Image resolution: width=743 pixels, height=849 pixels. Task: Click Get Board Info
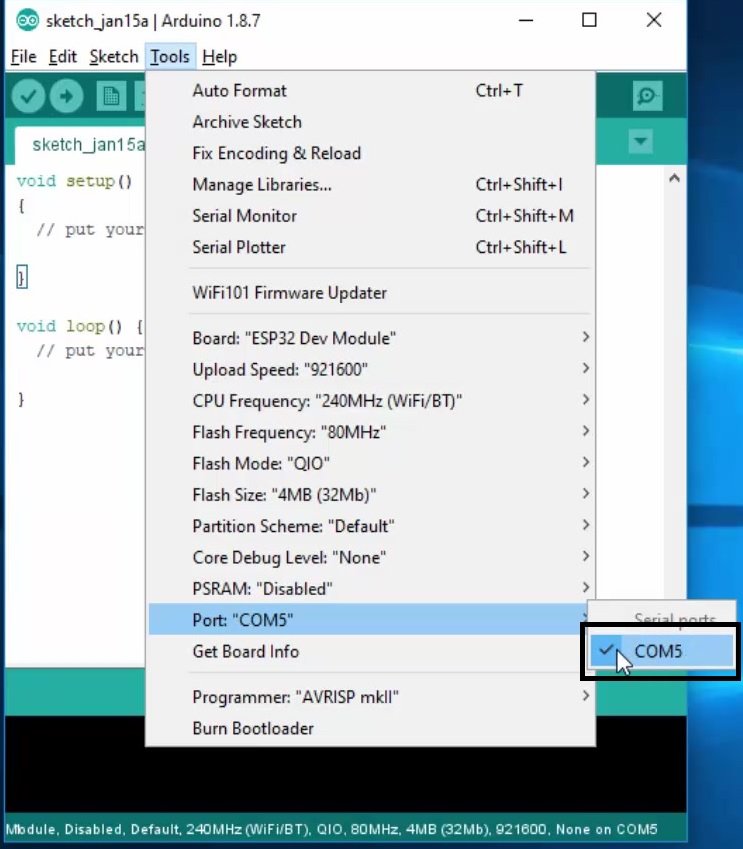[x=372, y=651]
